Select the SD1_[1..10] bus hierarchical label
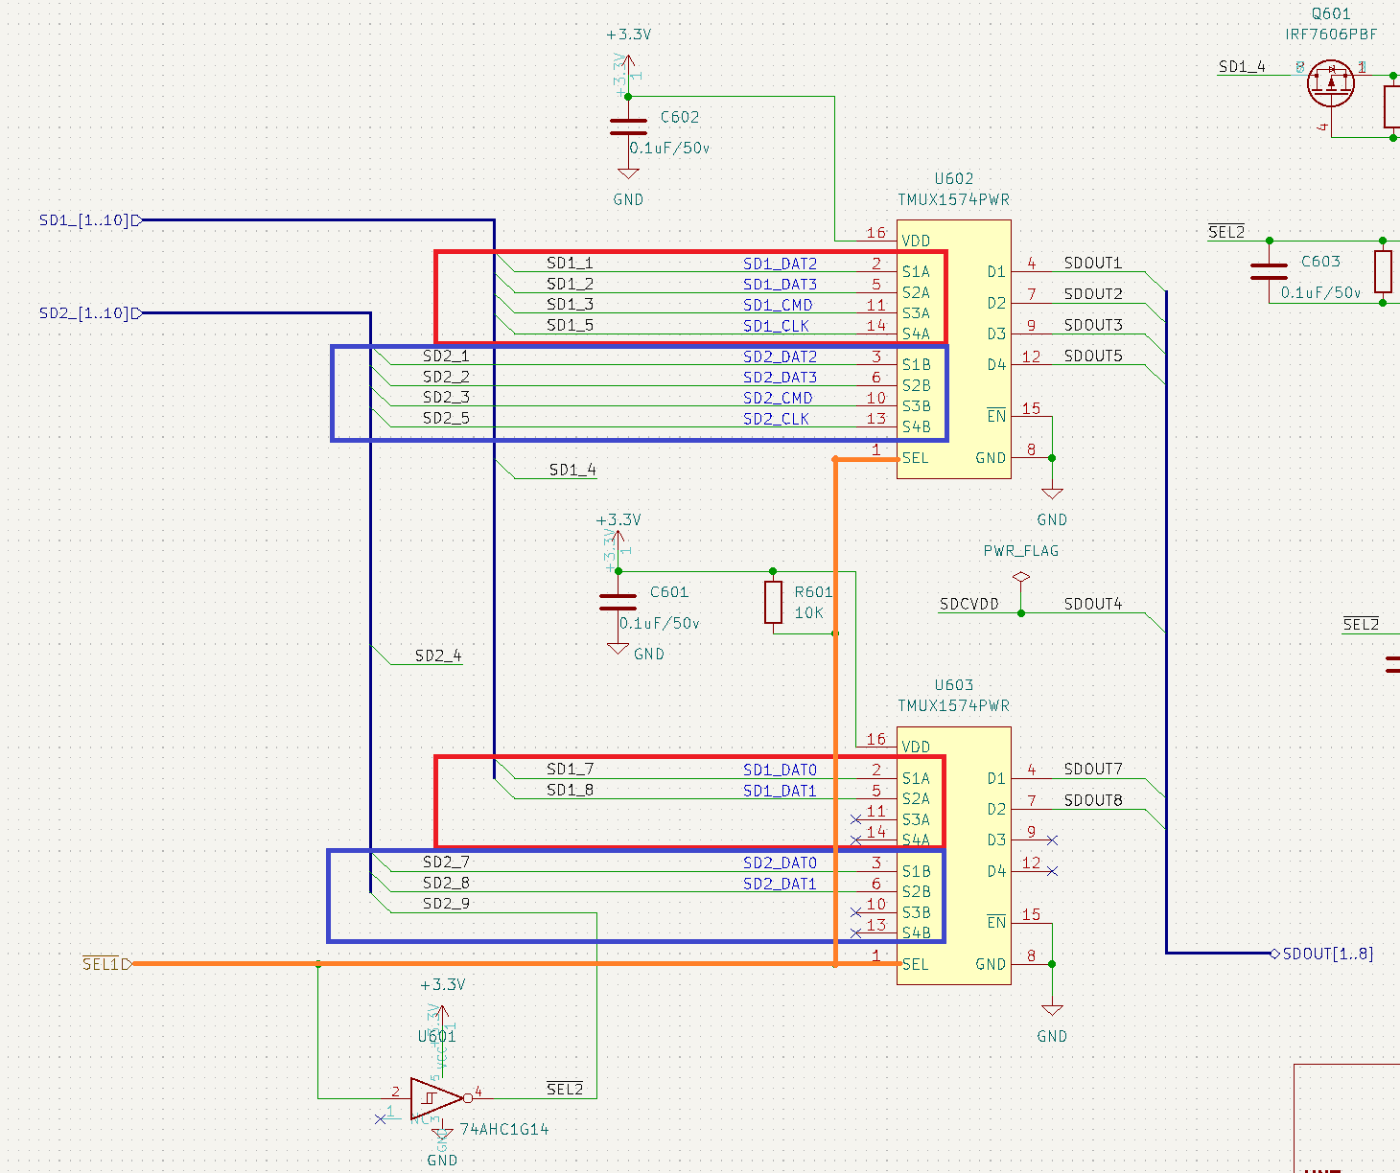 tap(90, 220)
